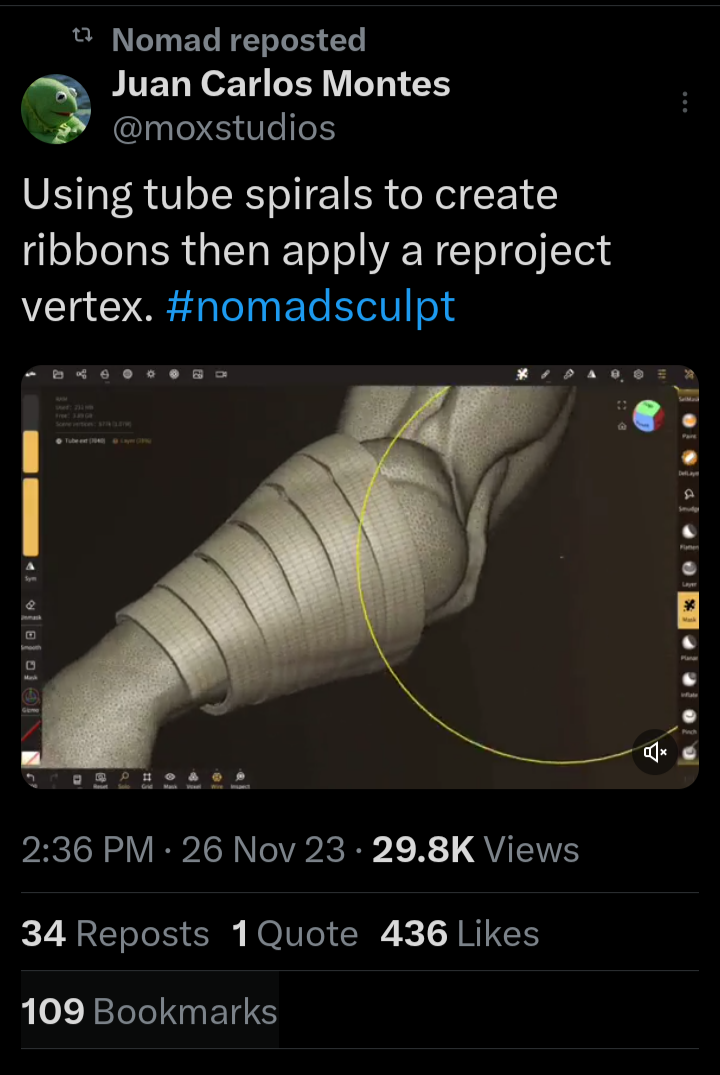Click the upper yellow brush slider
The width and height of the screenshot is (720, 1075).
click(x=30, y=449)
